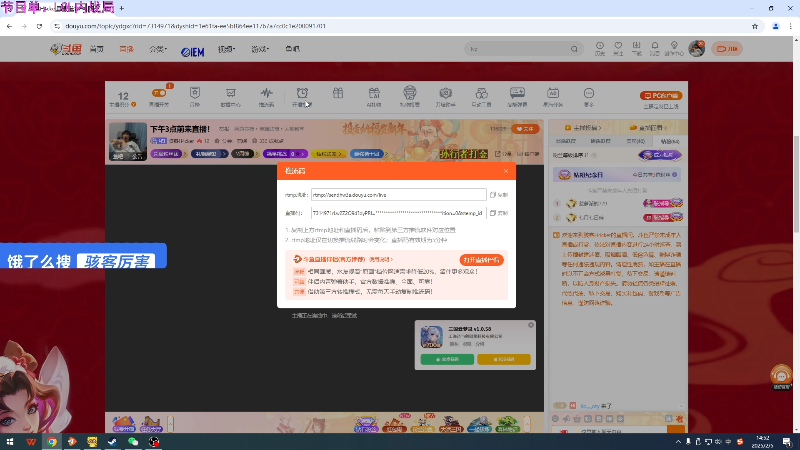Select the rank 1 user row
Viewport: 800px width, 450px height.
coord(618,203)
